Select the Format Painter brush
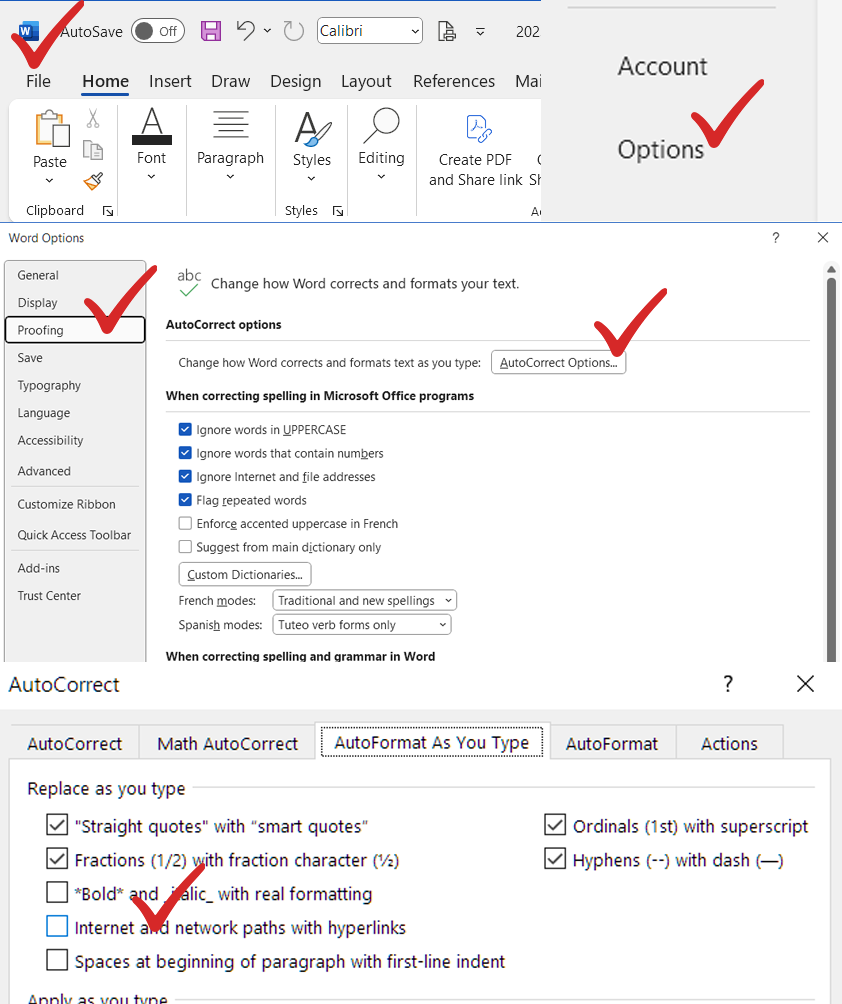The width and height of the screenshot is (842, 1004). coord(93,181)
